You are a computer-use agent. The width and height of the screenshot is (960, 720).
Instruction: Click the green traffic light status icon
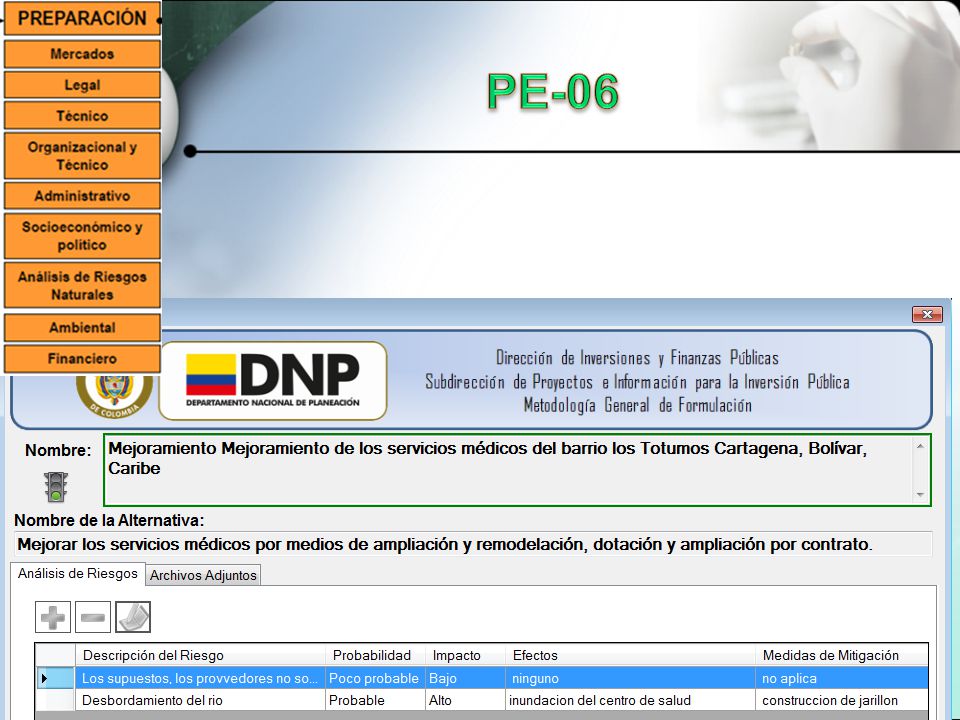56,487
